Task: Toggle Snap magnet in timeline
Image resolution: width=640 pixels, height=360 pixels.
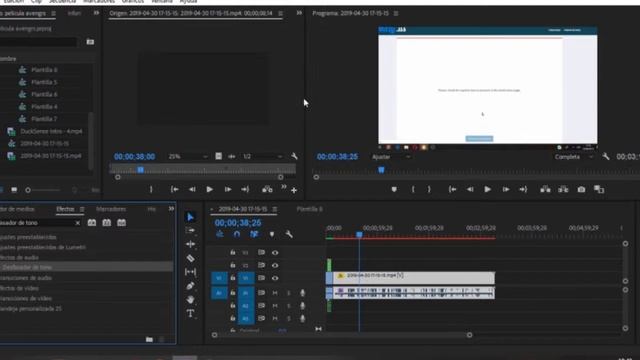Action: click(237, 234)
